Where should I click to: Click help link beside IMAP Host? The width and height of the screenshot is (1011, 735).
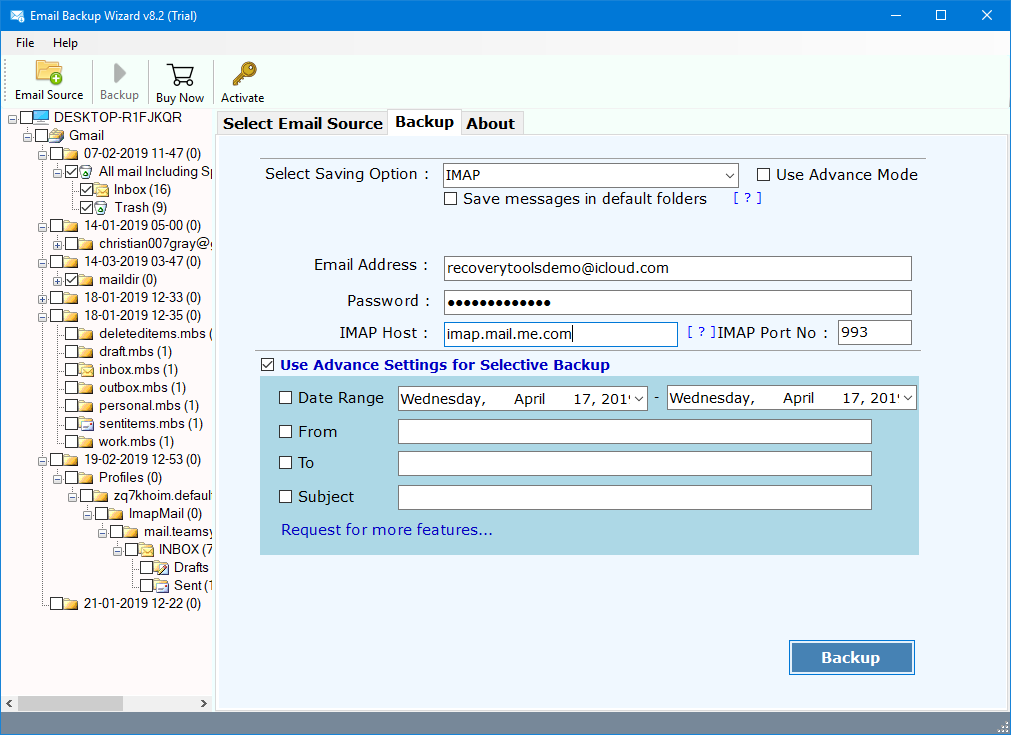click(x=701, y=332)
